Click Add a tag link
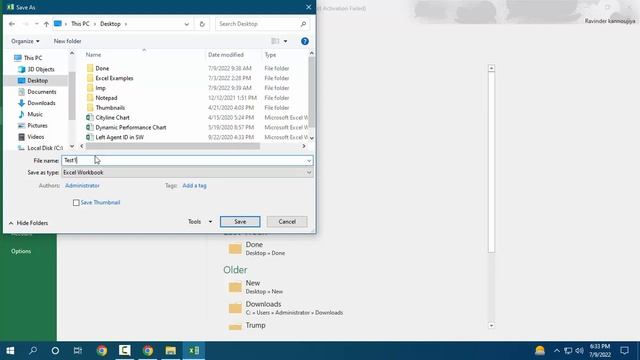640x360 pixels. tap(194, 186)
